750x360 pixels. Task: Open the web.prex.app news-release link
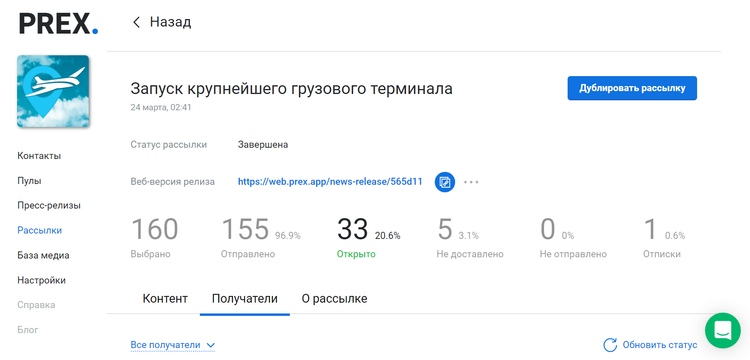tap(330, 182)
